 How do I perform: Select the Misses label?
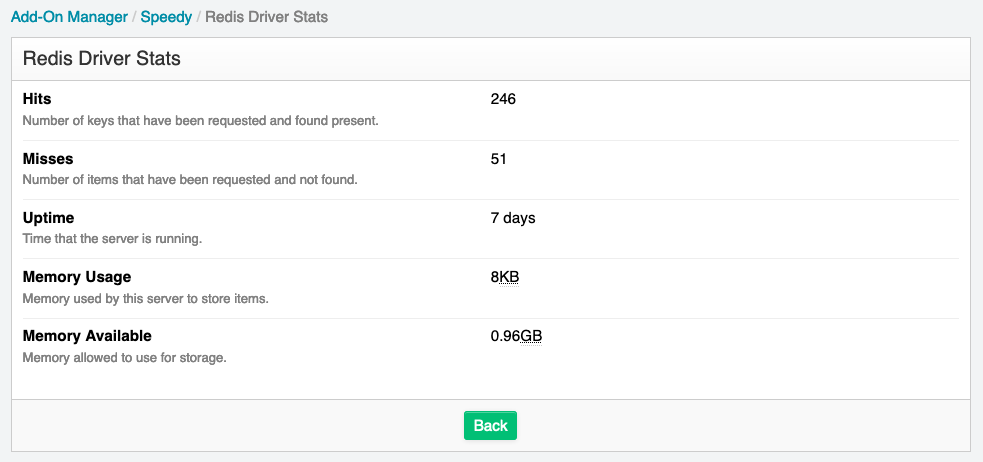click(48, 159)
